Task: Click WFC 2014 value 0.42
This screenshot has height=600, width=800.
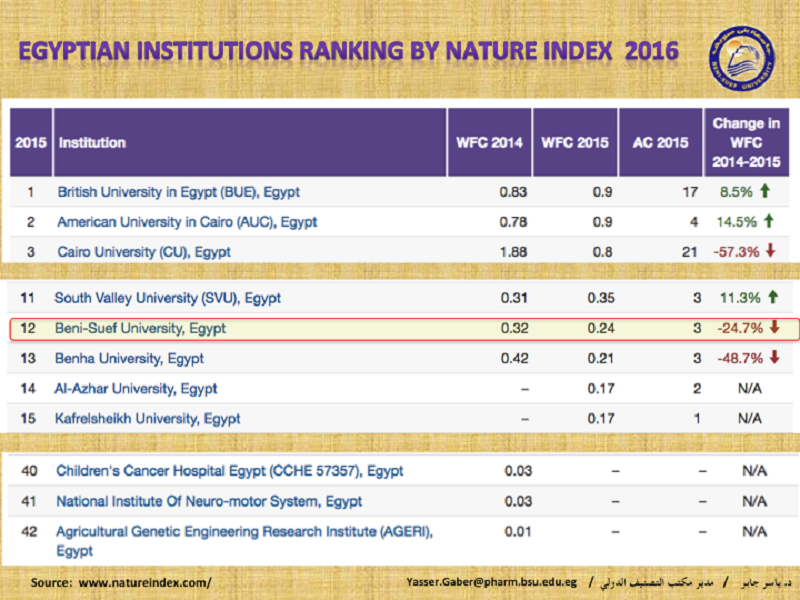Action: (514, 358)
